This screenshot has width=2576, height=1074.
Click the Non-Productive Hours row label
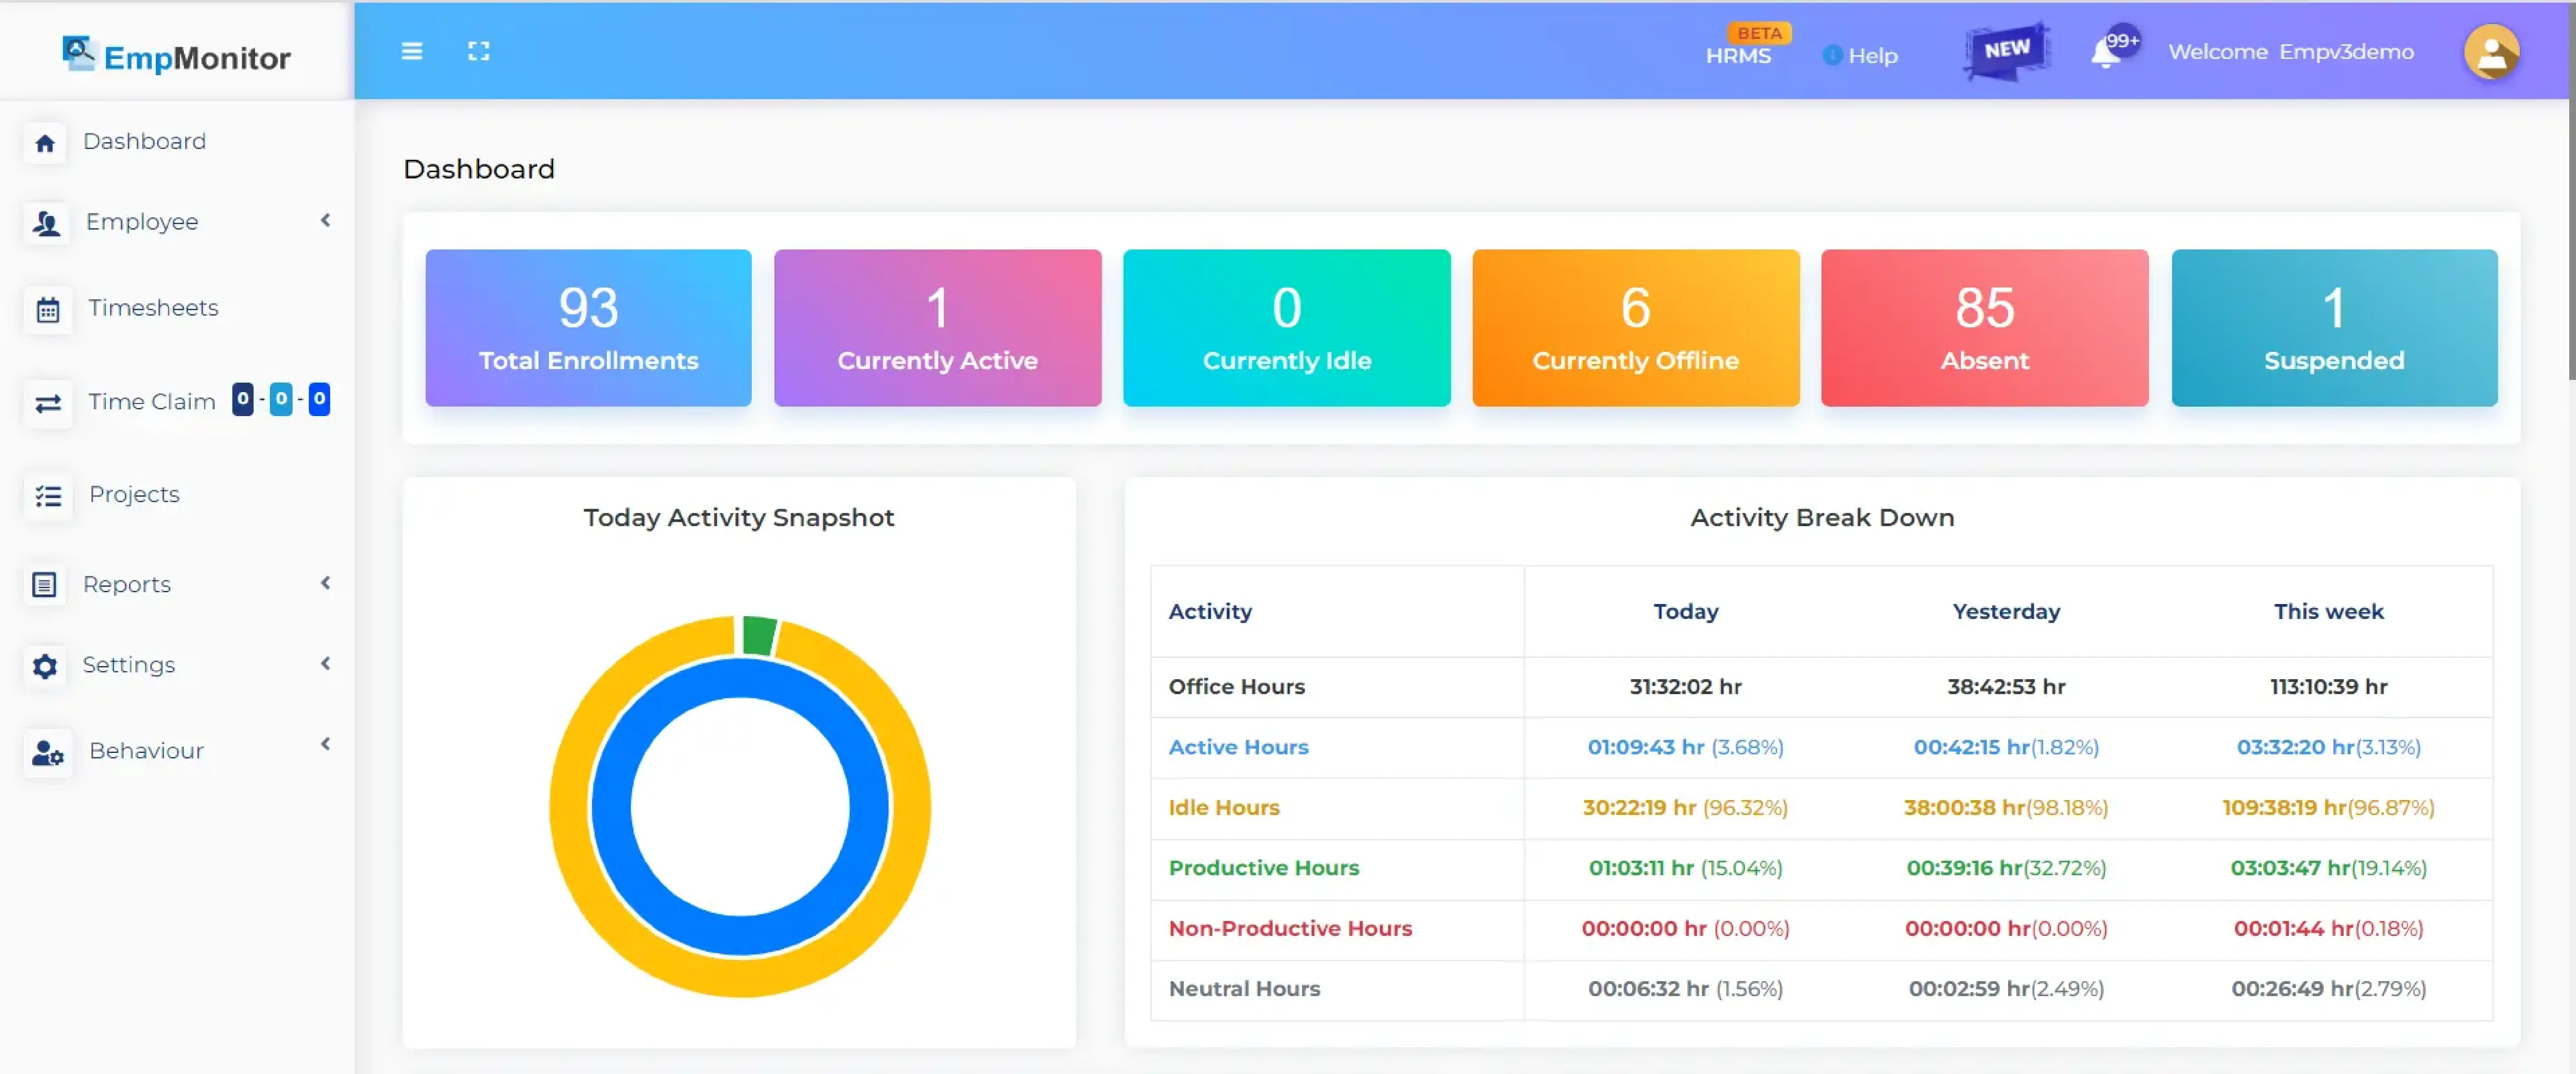(x=1290, y=928)
